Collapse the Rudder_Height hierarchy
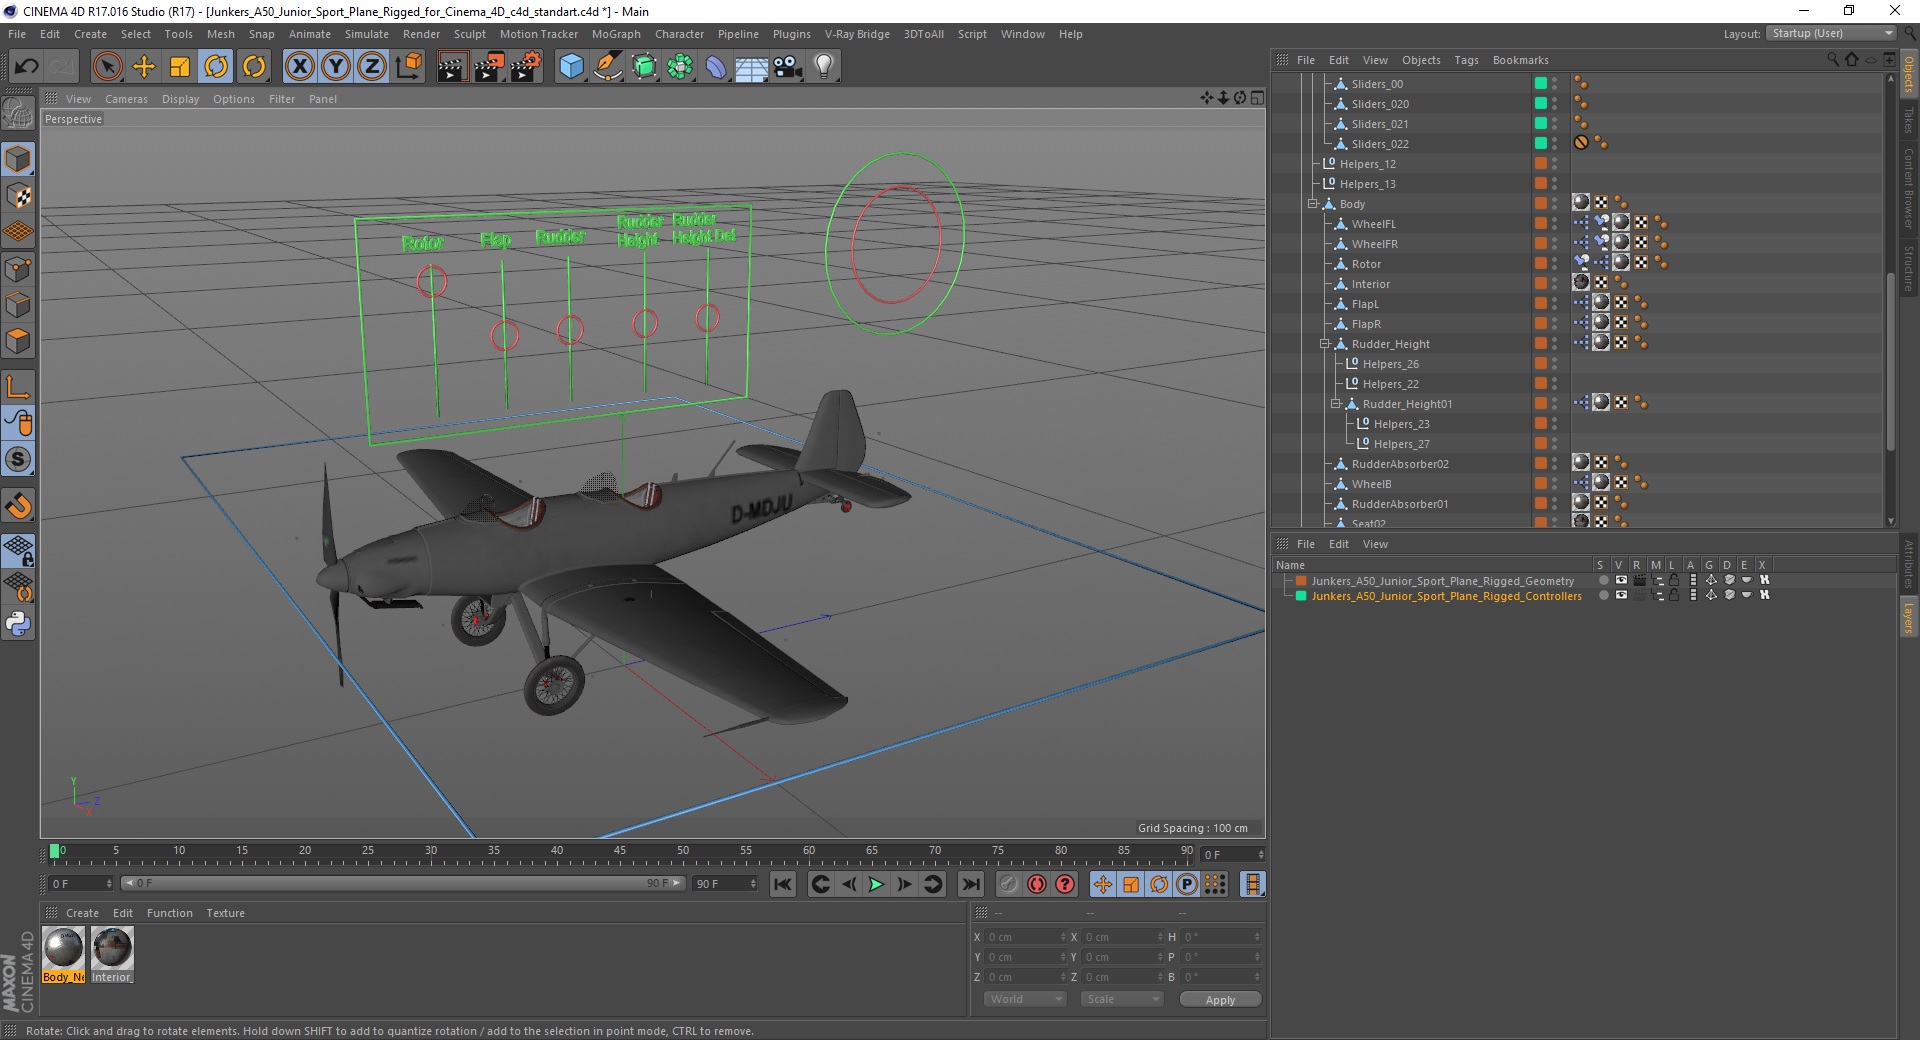This screenshot has height=1040, width=1920. [1324, 344]
